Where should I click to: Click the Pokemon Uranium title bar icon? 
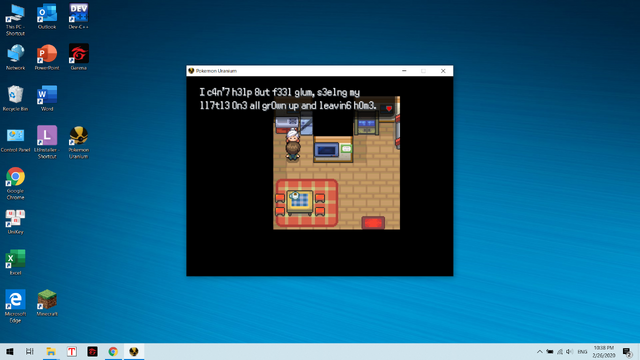pyautogui.click(x=191, y=71)
